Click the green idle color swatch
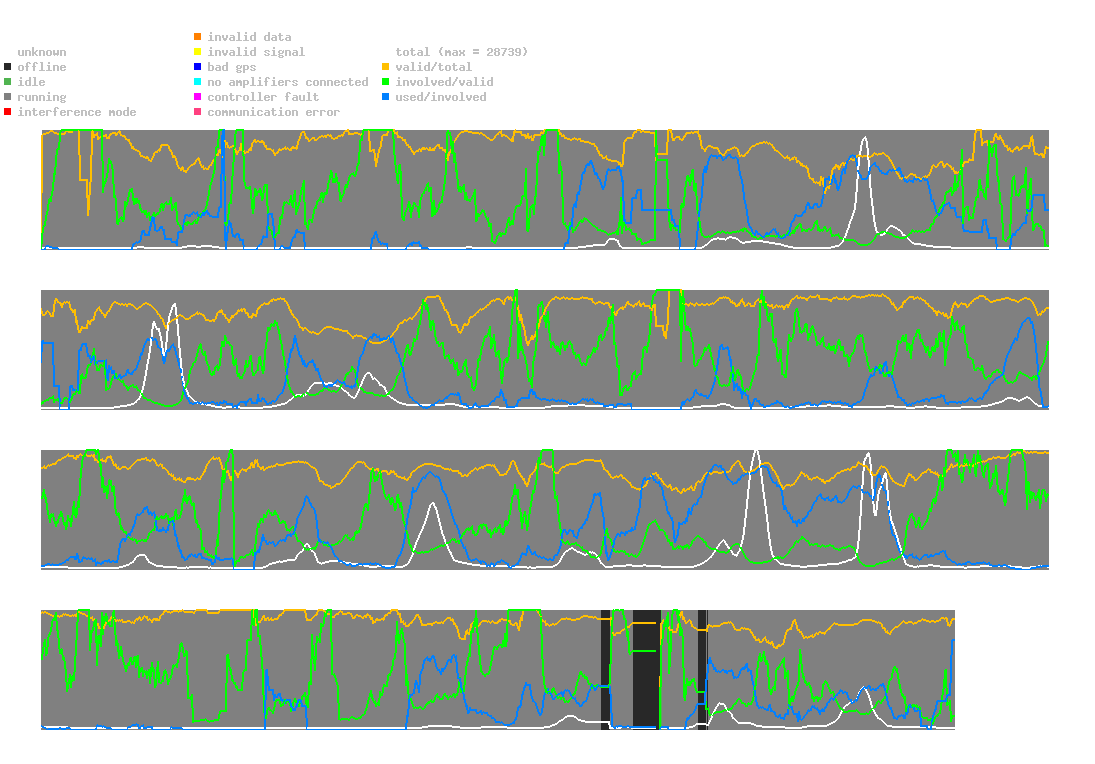1095x764 pixels. (8, 82)
